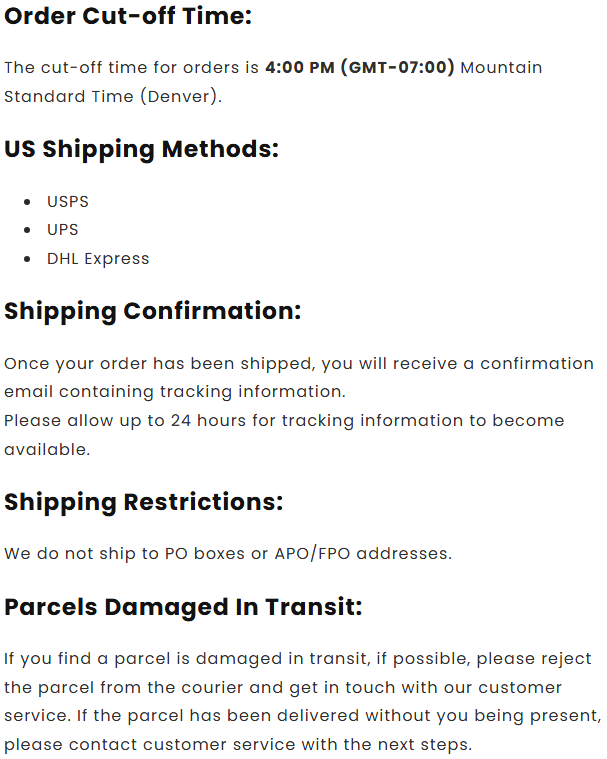Click the bullet point beside UPS

click(x=26, y=230)
